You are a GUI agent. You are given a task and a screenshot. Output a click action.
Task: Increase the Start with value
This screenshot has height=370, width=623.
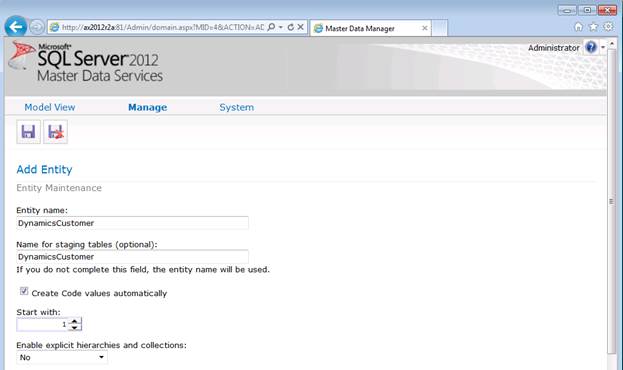tap(75, 321)
